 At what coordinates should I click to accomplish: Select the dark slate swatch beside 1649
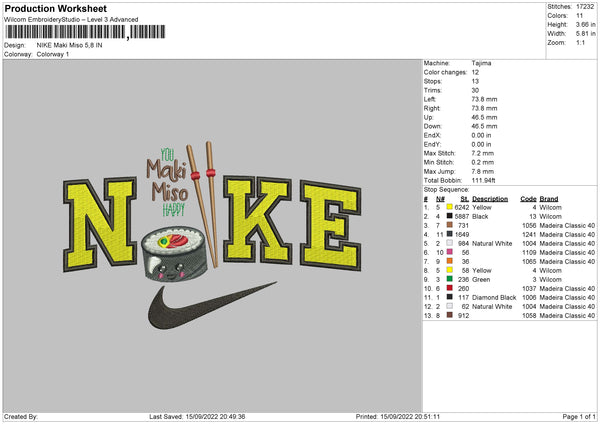450,234
